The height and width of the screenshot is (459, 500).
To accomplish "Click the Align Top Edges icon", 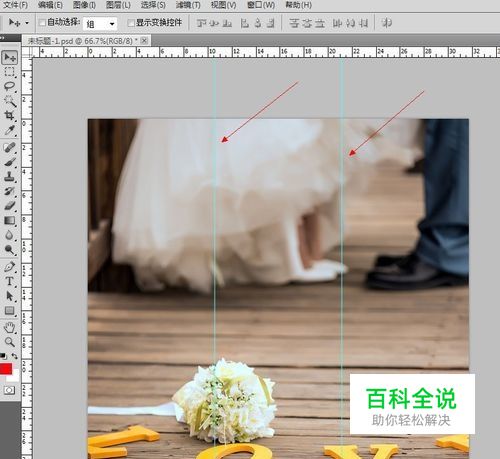I will click(201, 23).
